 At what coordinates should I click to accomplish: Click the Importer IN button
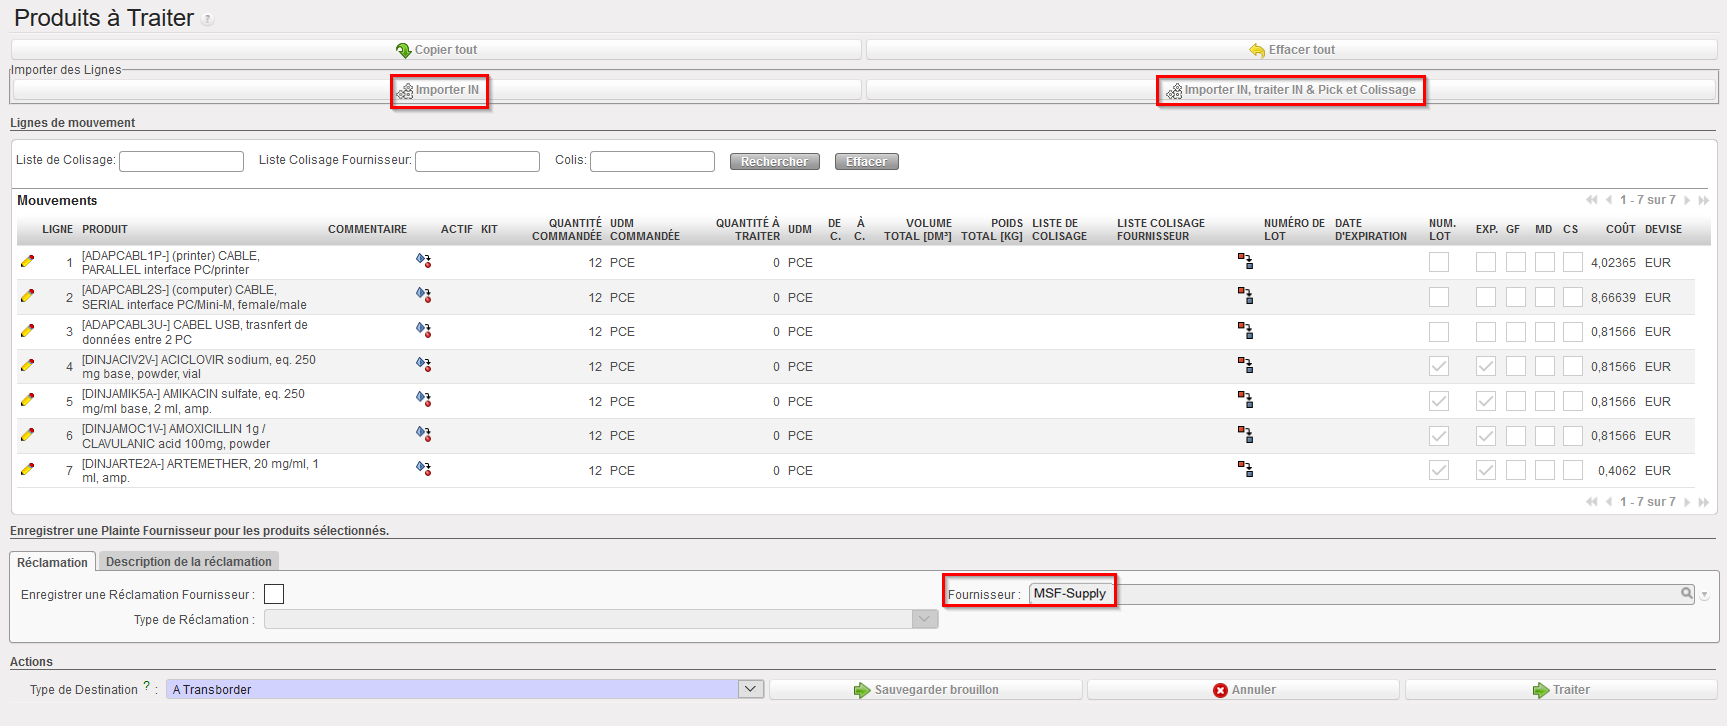(x=438, y=90)
